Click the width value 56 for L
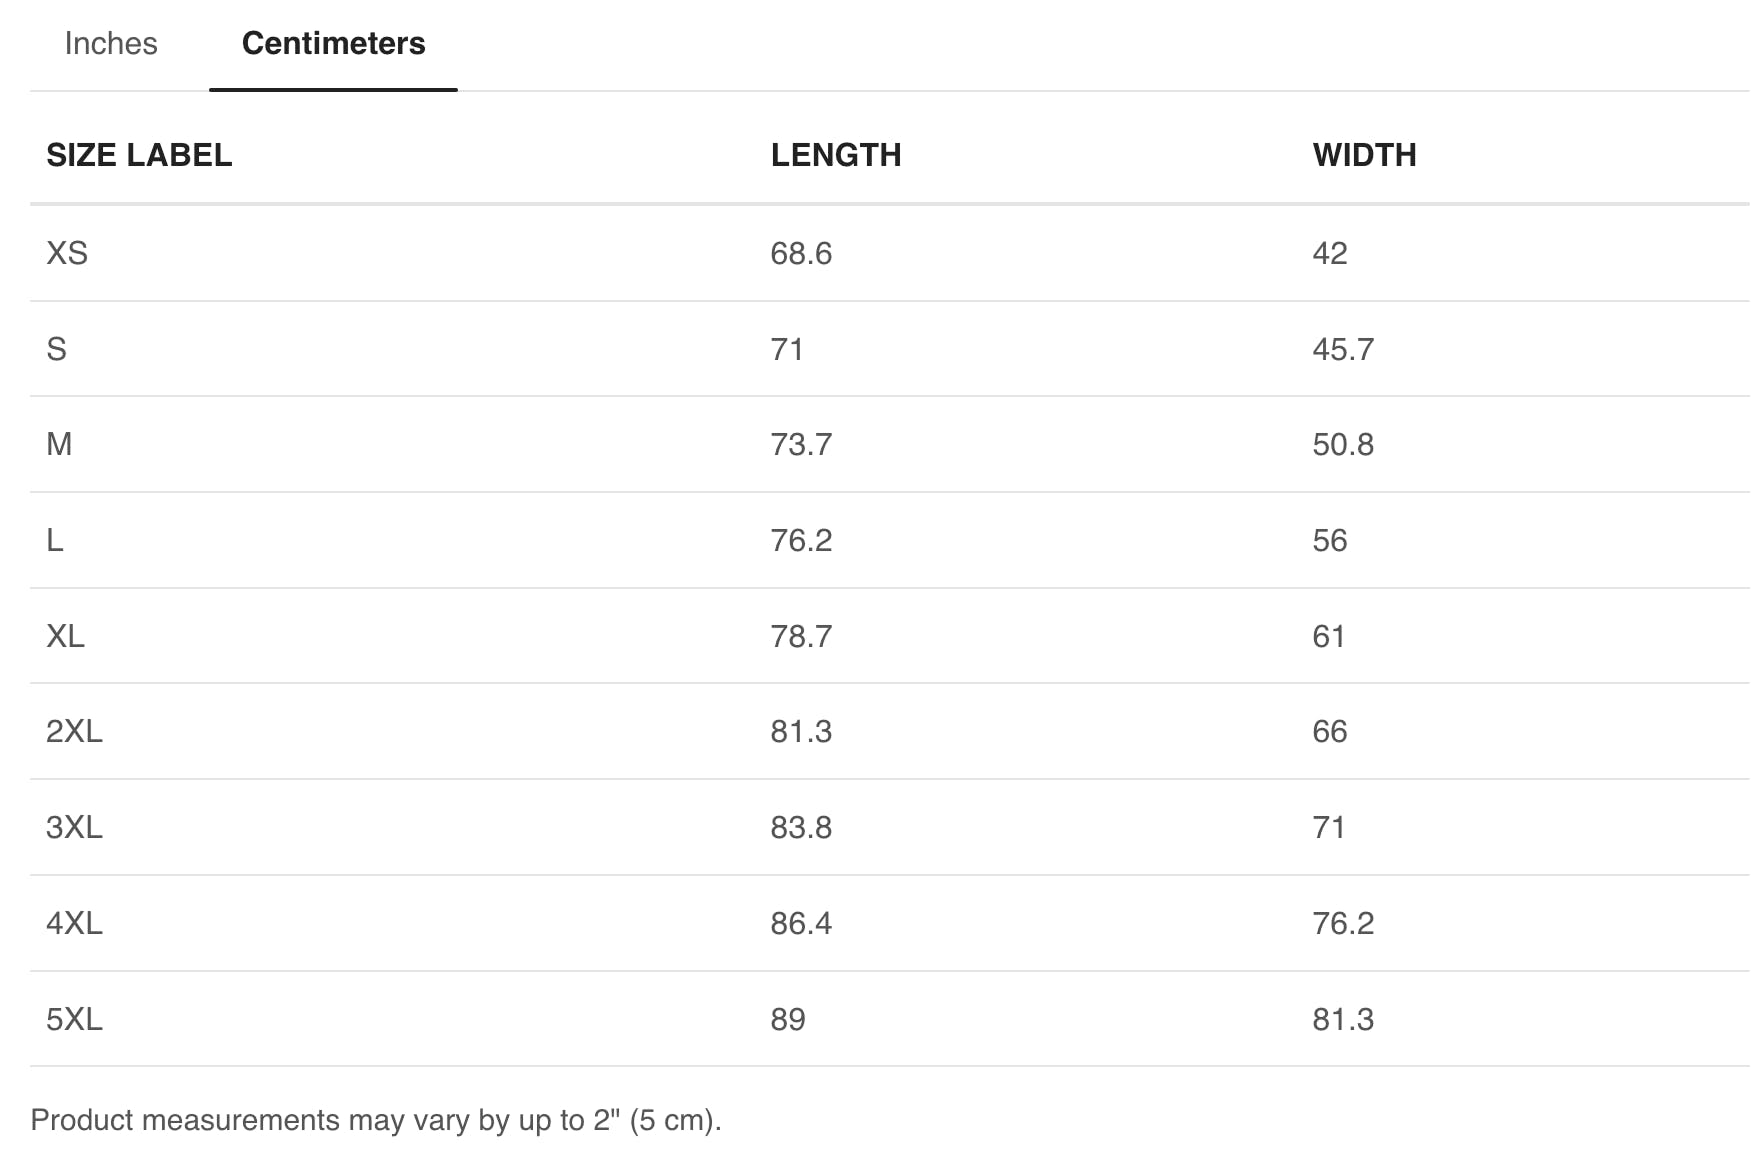This screenshot has width=1764, height=1170. point(1329,540)
